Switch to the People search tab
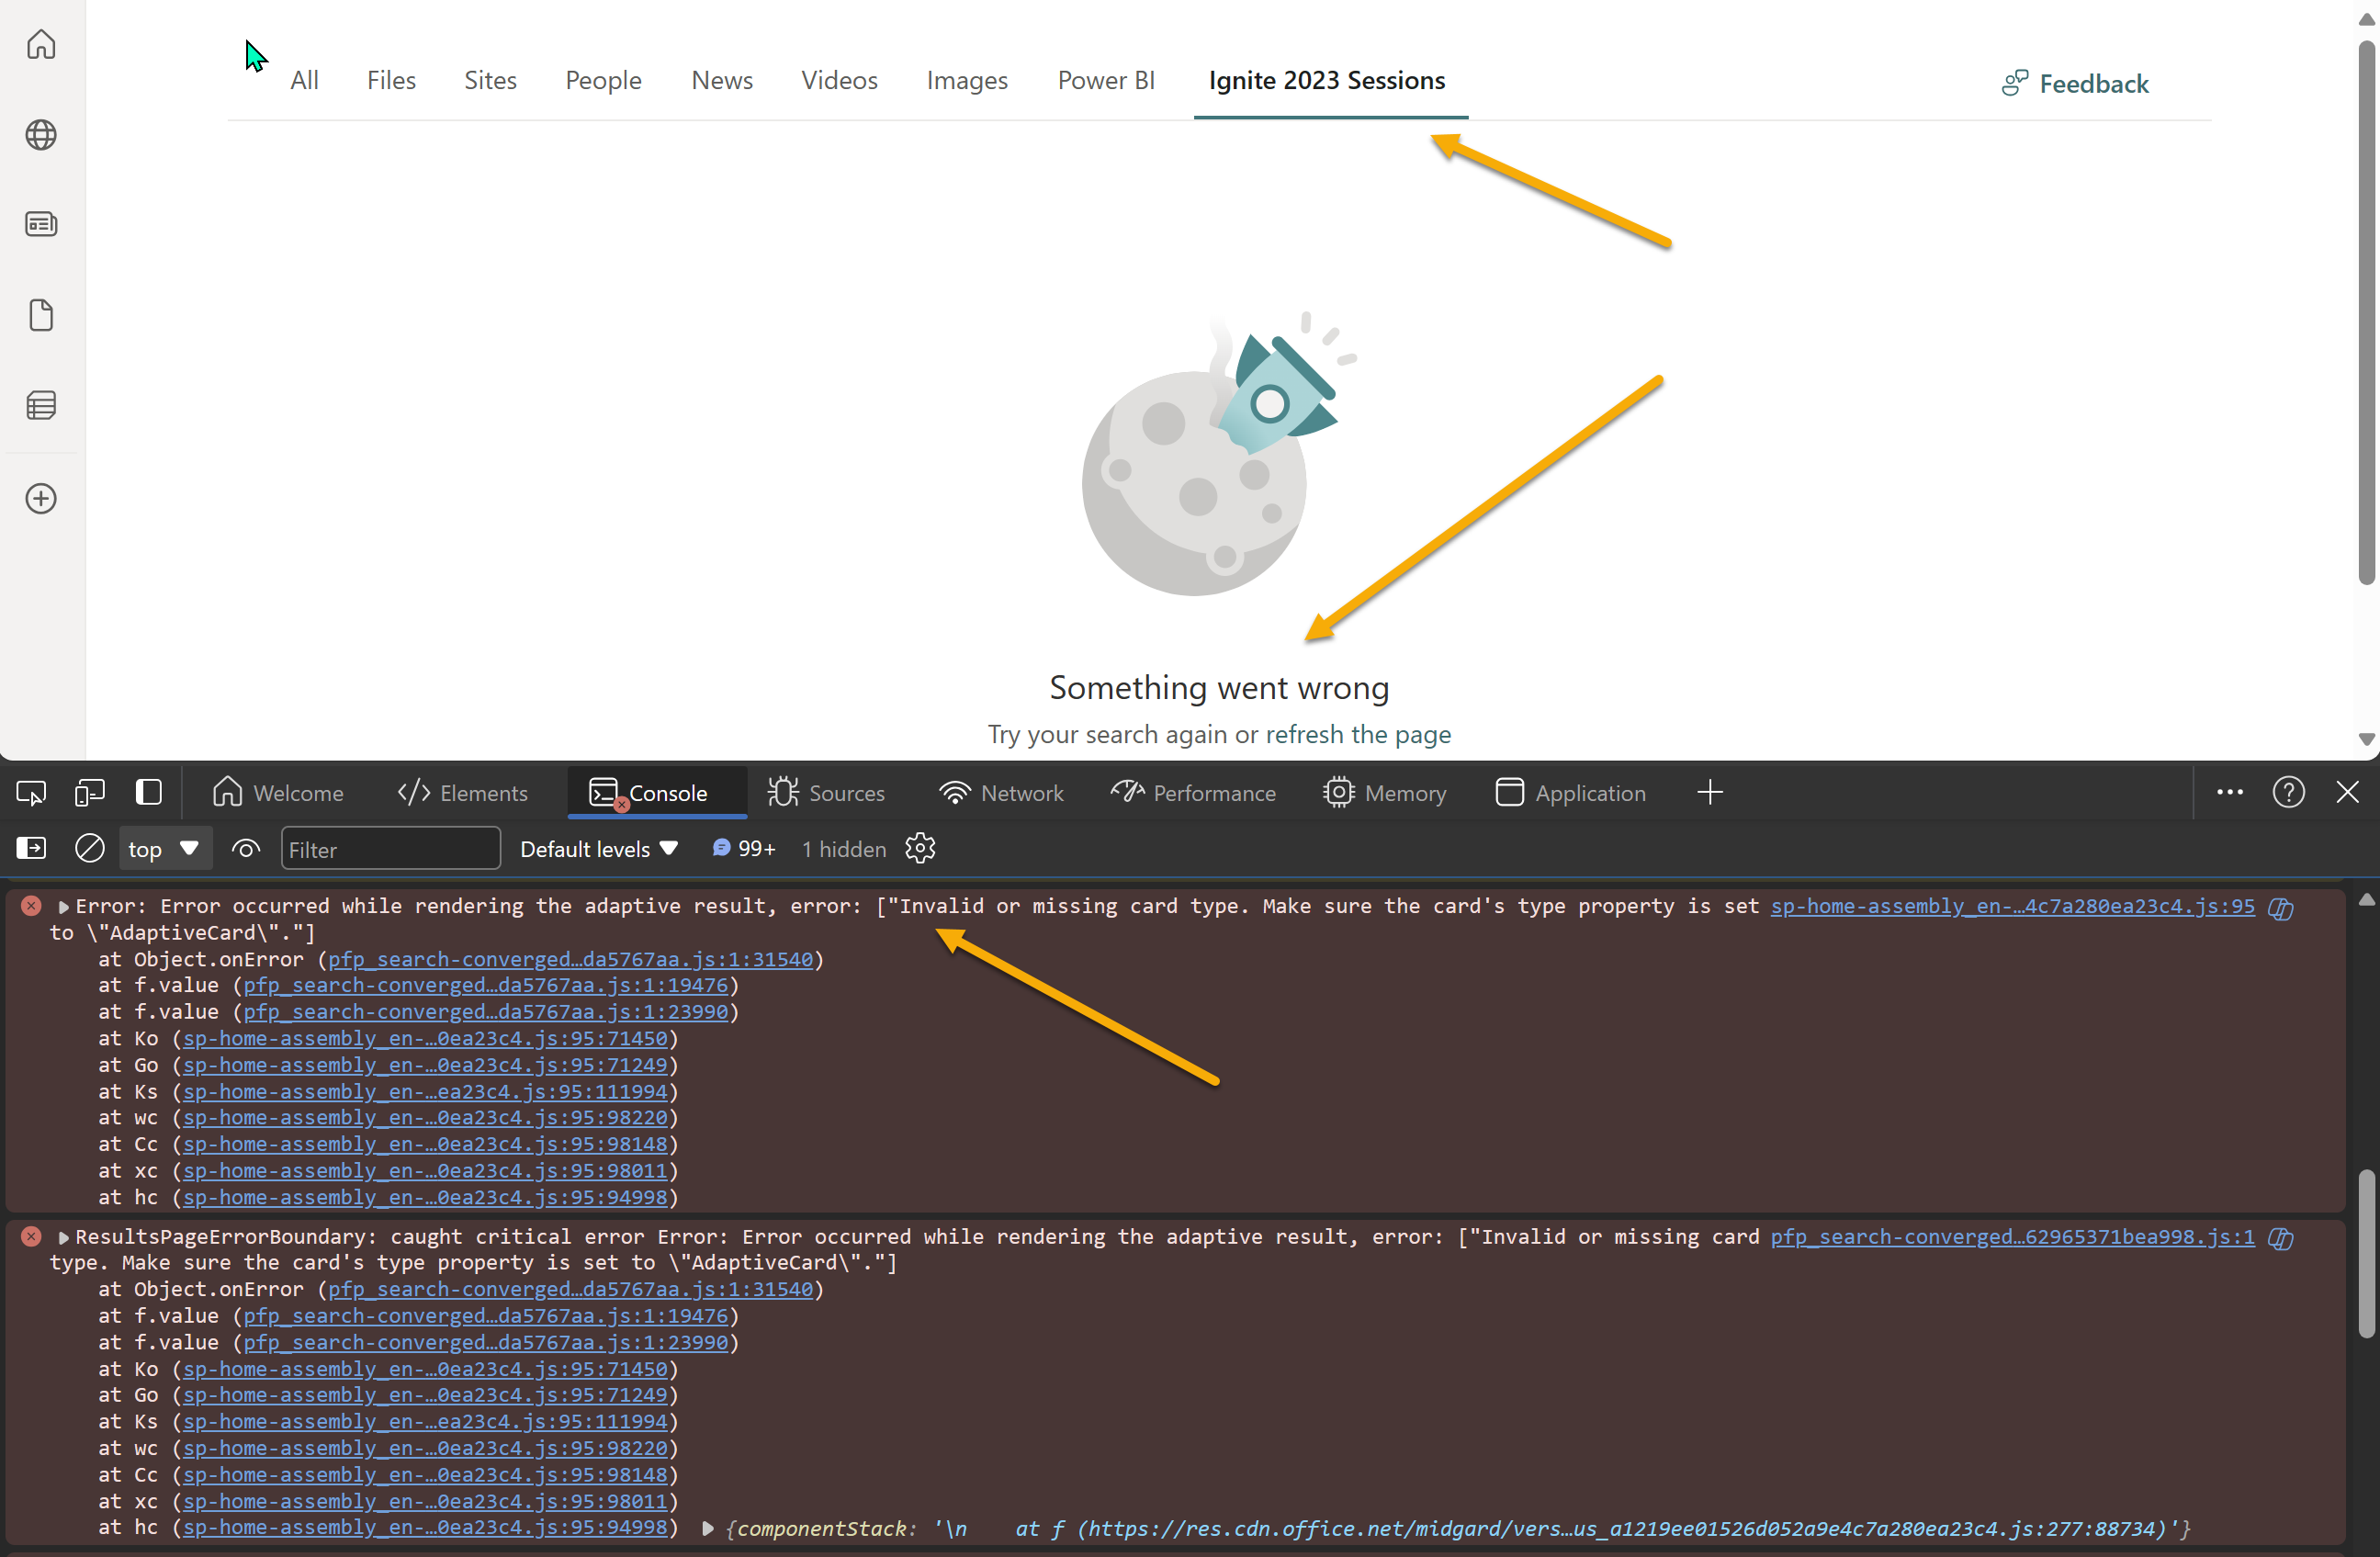 603,80
